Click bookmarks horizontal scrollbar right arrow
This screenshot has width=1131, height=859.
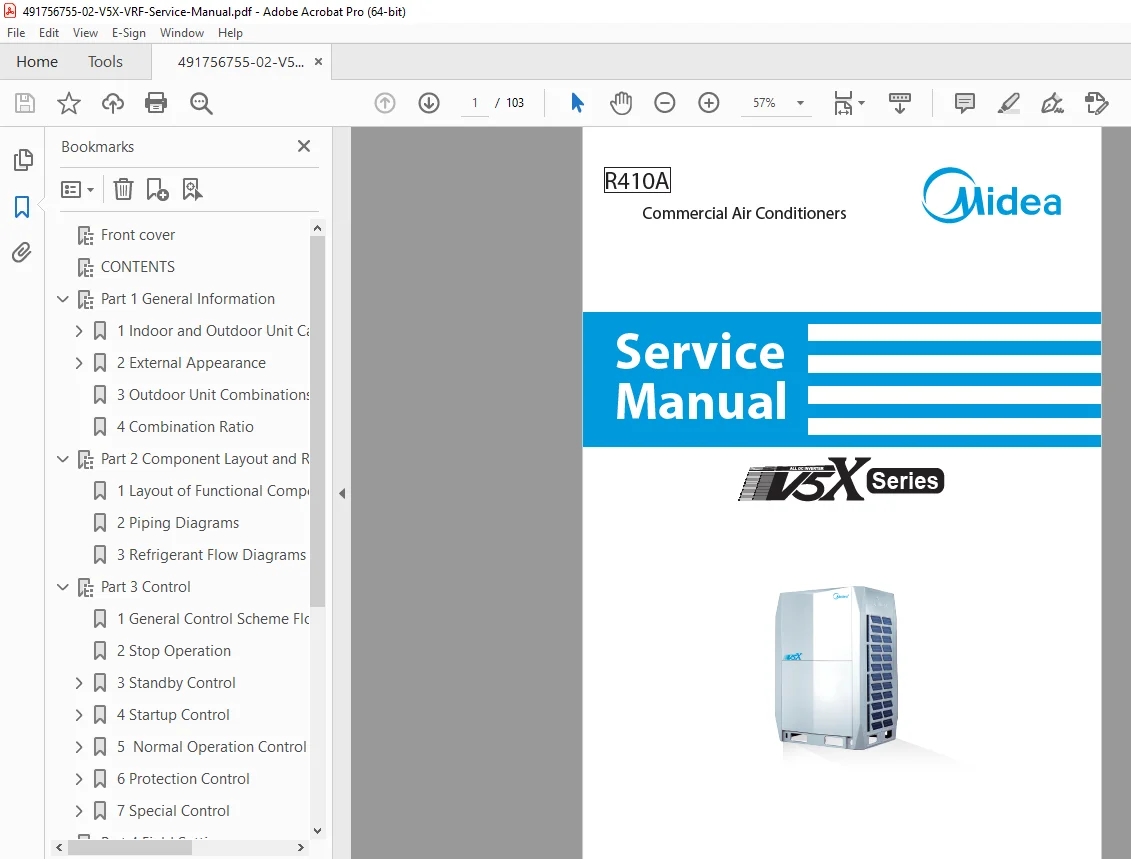pos(301,847)
